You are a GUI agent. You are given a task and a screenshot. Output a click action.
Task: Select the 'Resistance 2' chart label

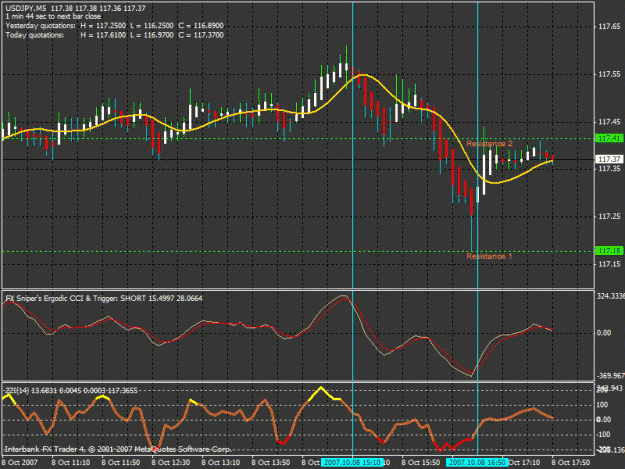489,143
